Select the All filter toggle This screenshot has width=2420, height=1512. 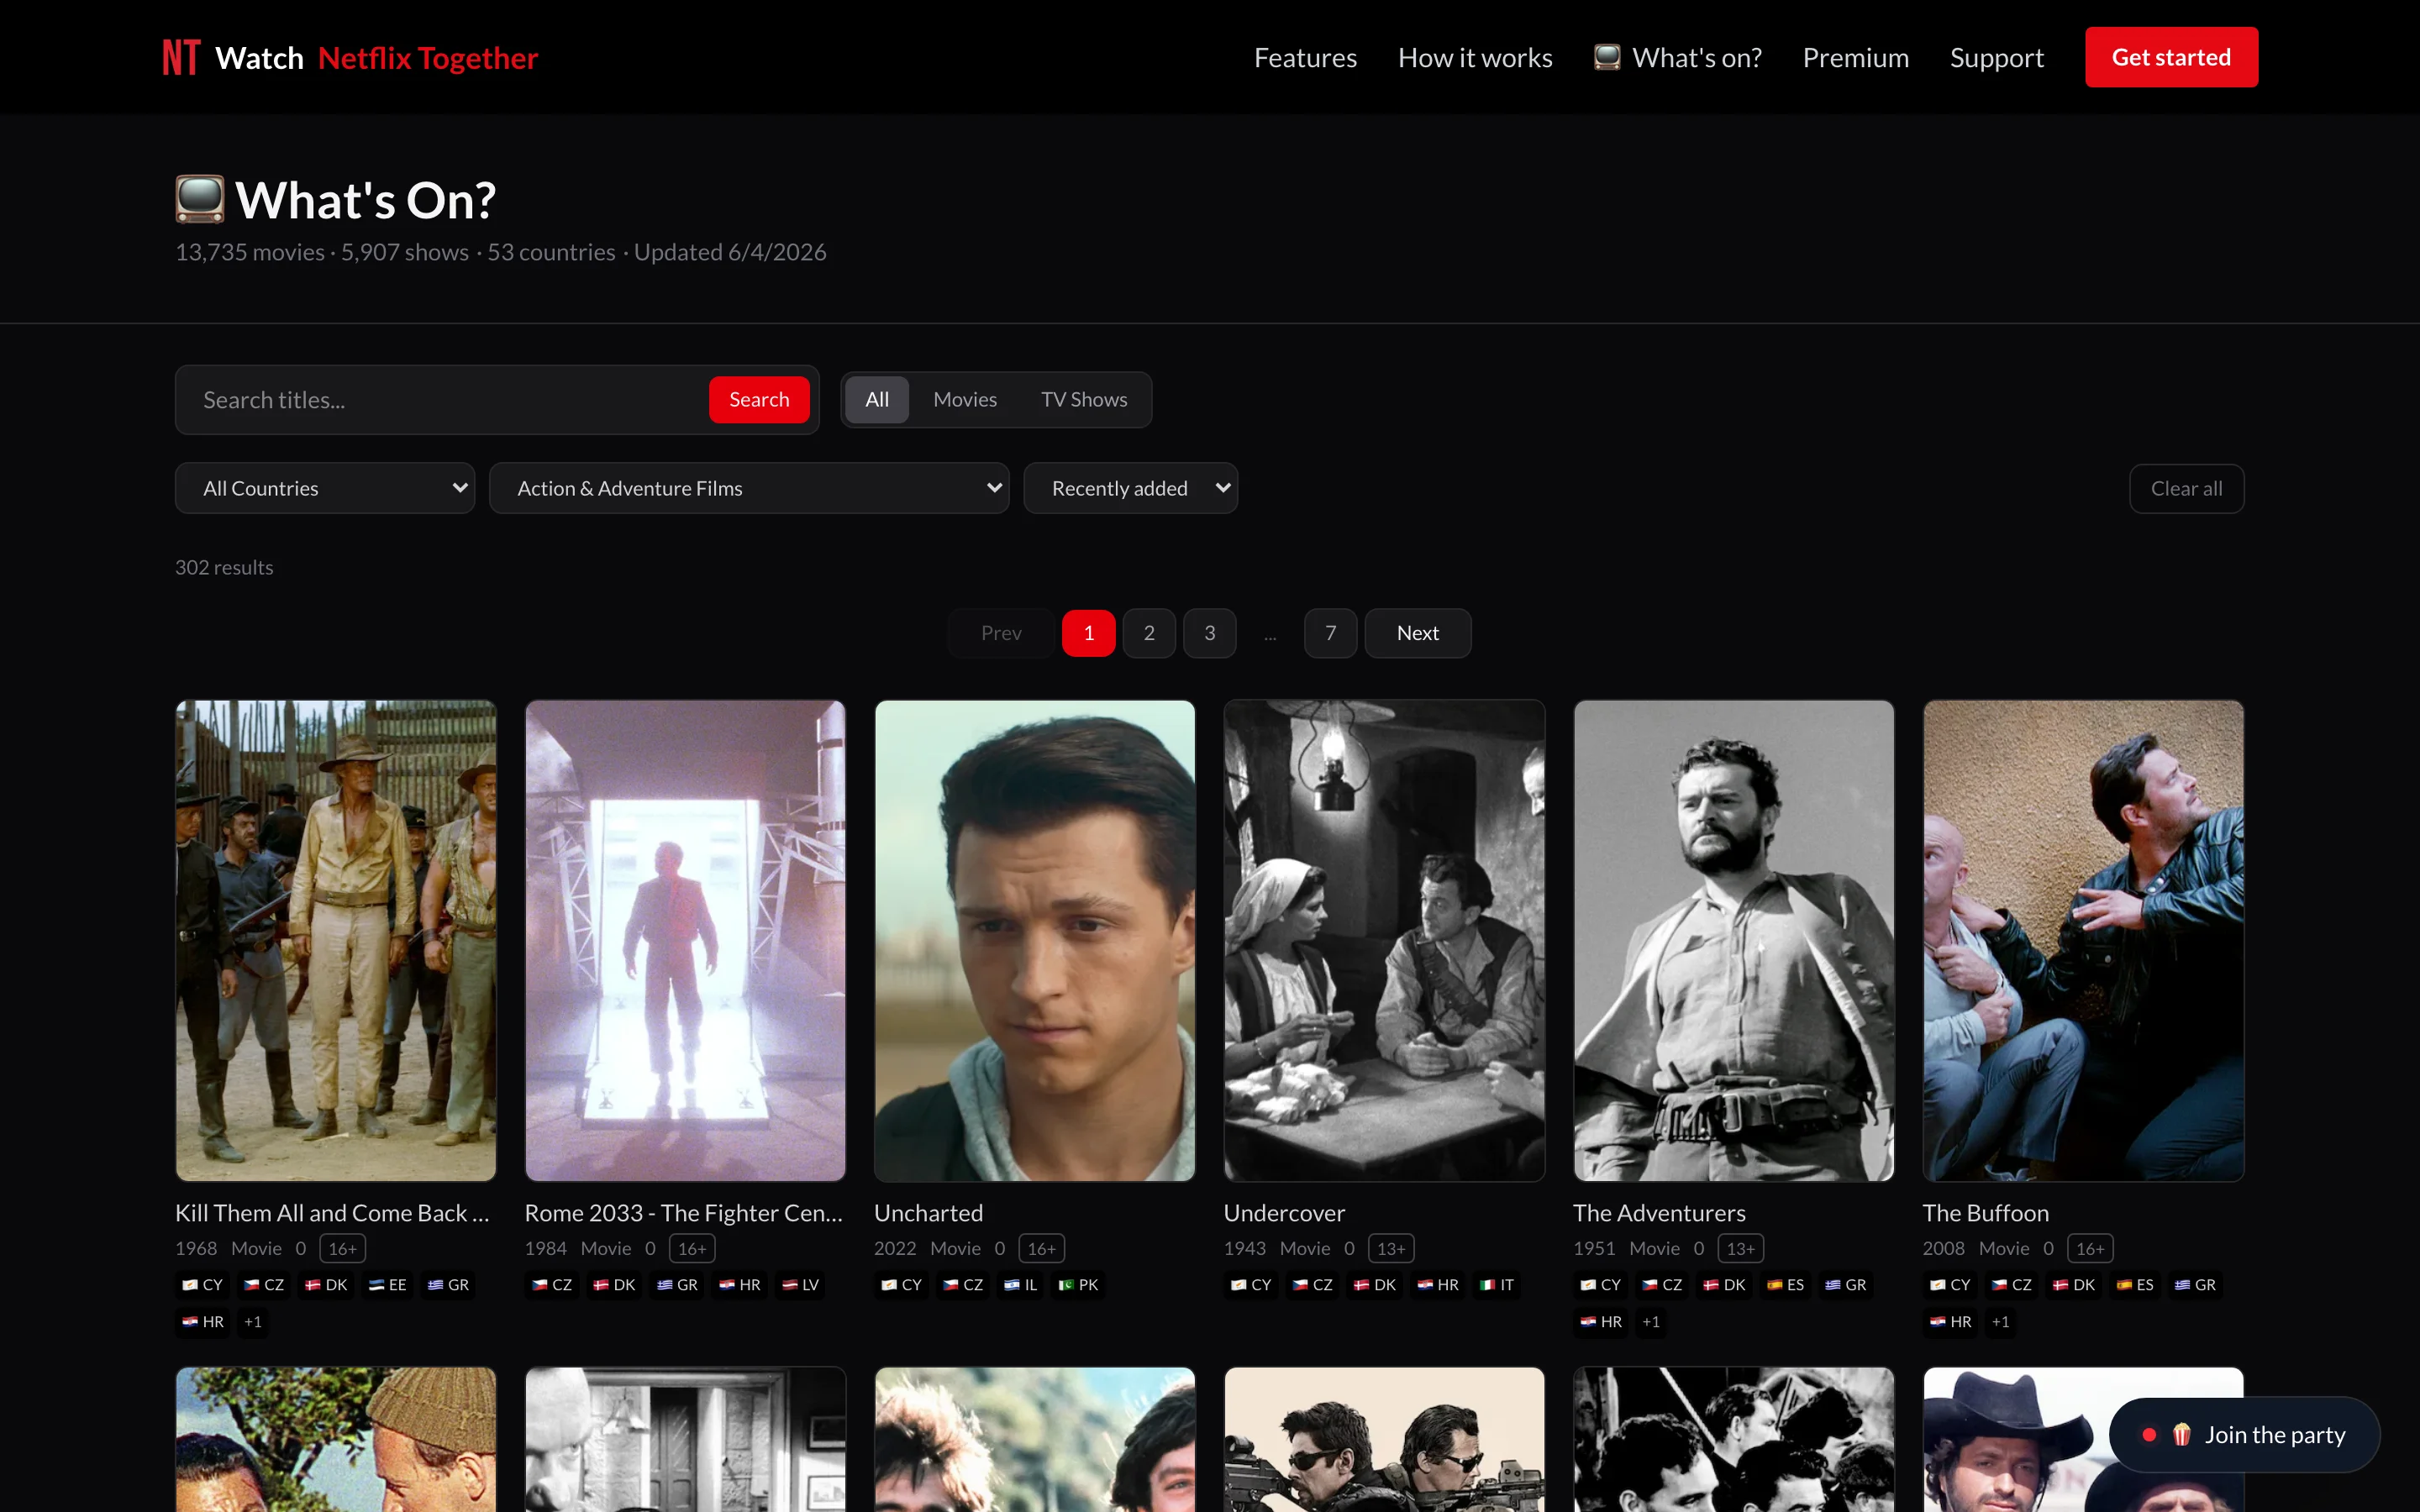click(x=876, y=400)
